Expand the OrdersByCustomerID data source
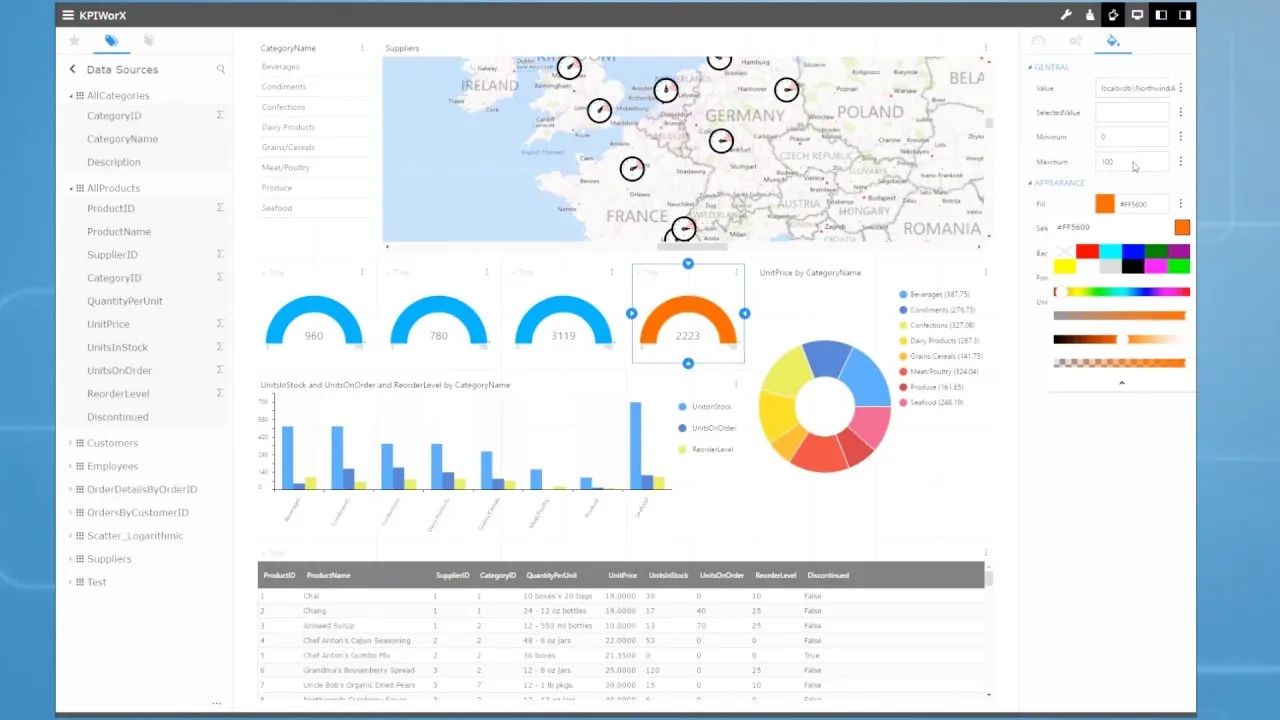 [x=71, y=512]
